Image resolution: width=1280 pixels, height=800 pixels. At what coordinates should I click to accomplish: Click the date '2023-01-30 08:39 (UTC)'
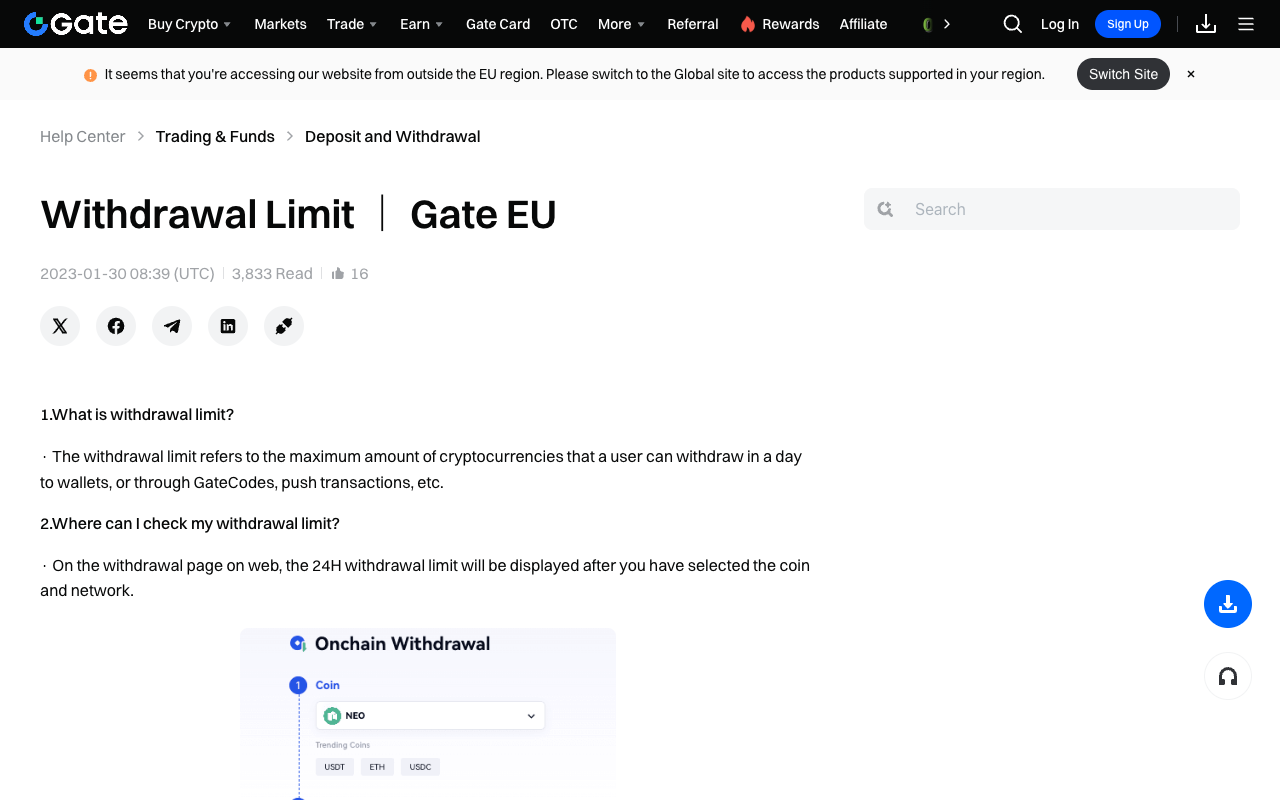[127, 273]
